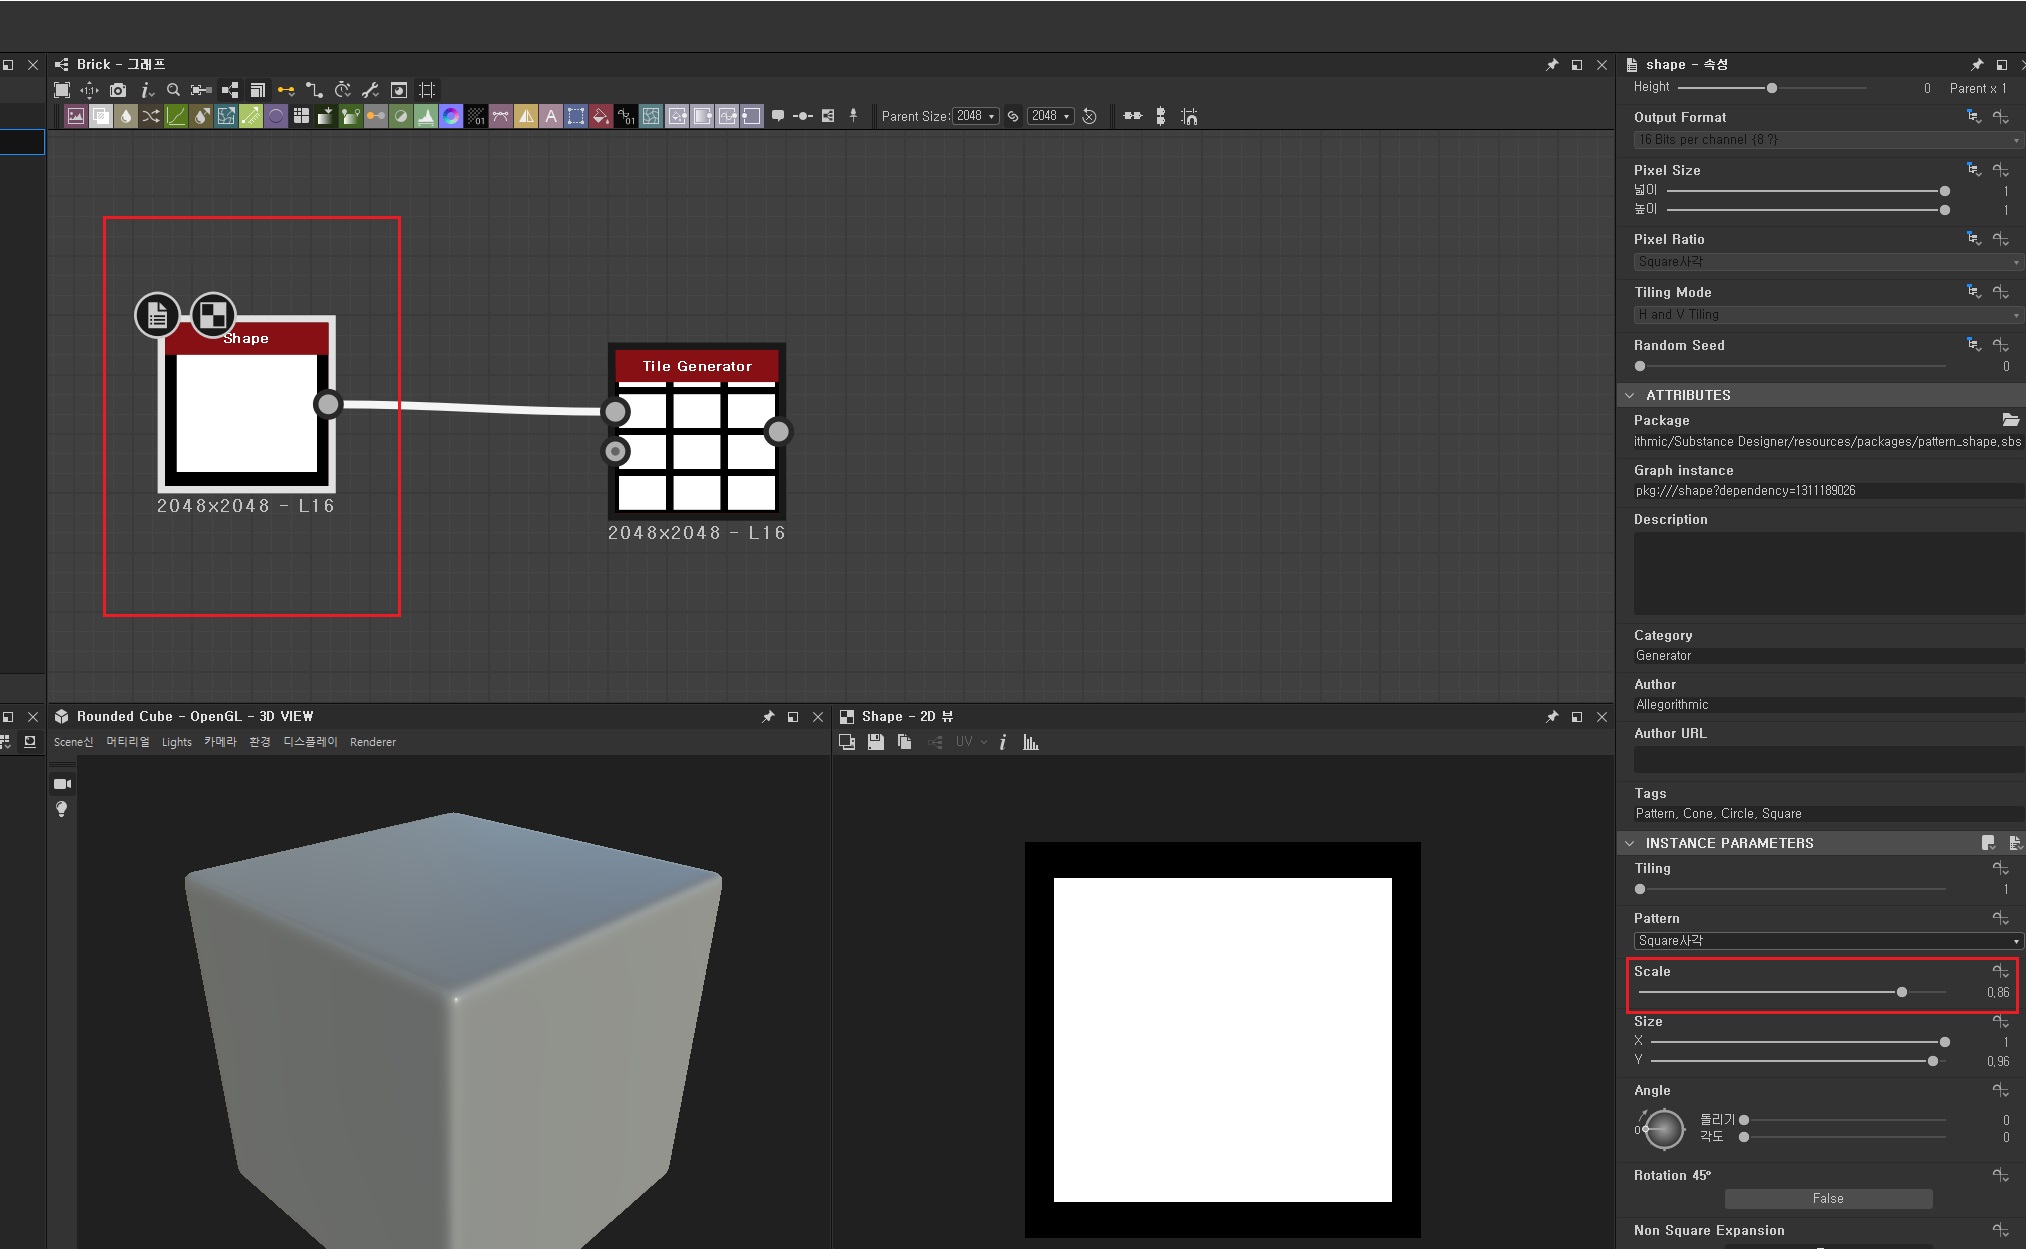
Task: Collapse the ATTRIBUTES section
Action: [x=1630, y=395]
